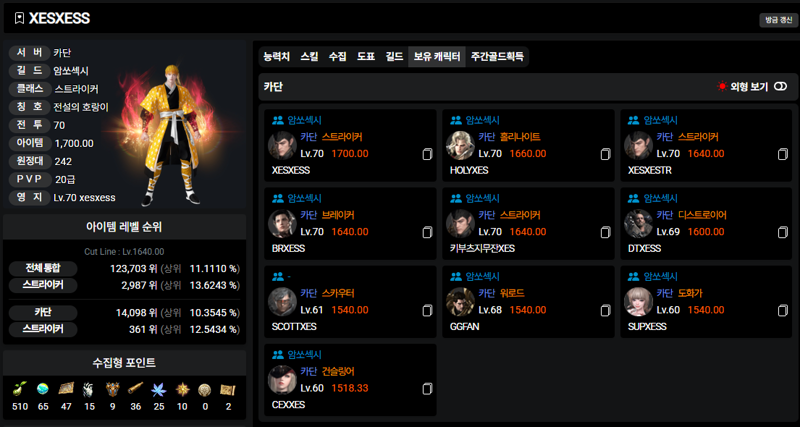Switch to the 능력치 tab
Viewport: 800px width, 427px height.
coord(277,57)
